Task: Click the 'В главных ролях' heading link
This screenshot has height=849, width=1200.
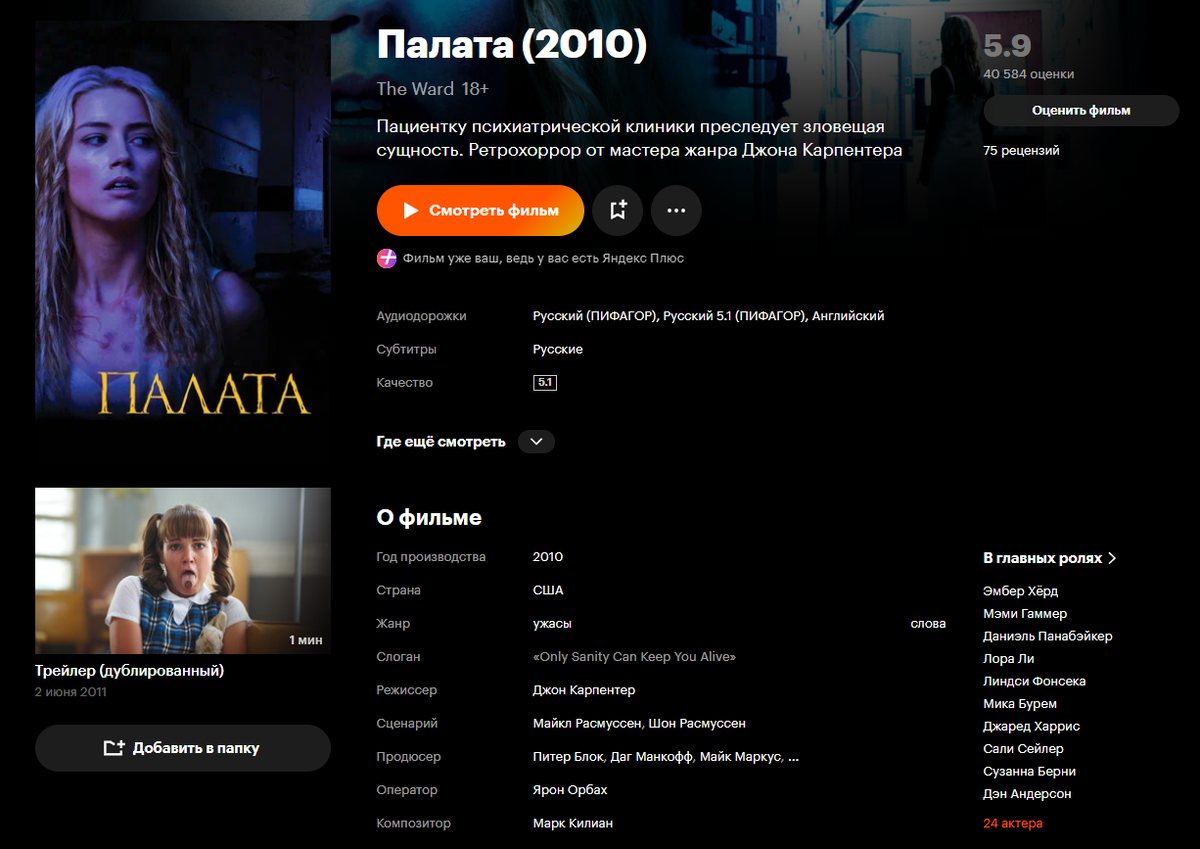Action: [1043, 558]
